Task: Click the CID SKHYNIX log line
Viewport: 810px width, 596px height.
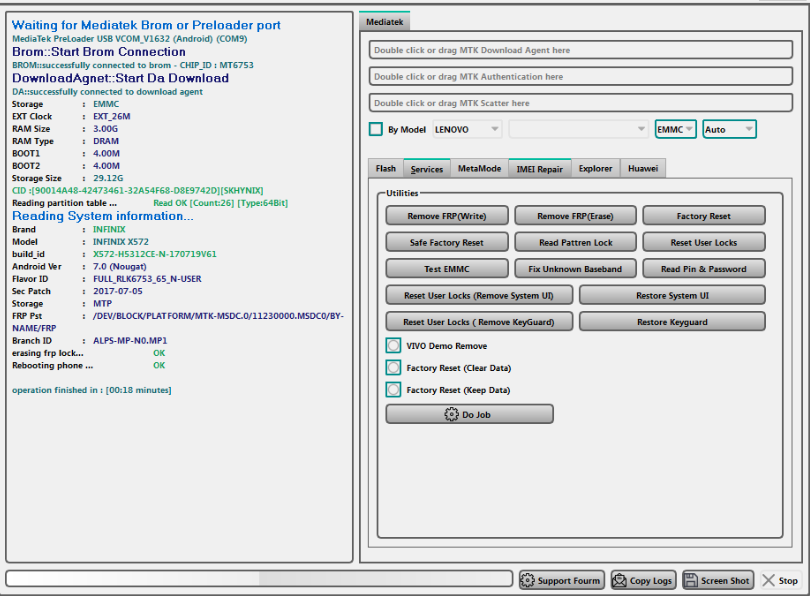Action: tap(137, 191)
